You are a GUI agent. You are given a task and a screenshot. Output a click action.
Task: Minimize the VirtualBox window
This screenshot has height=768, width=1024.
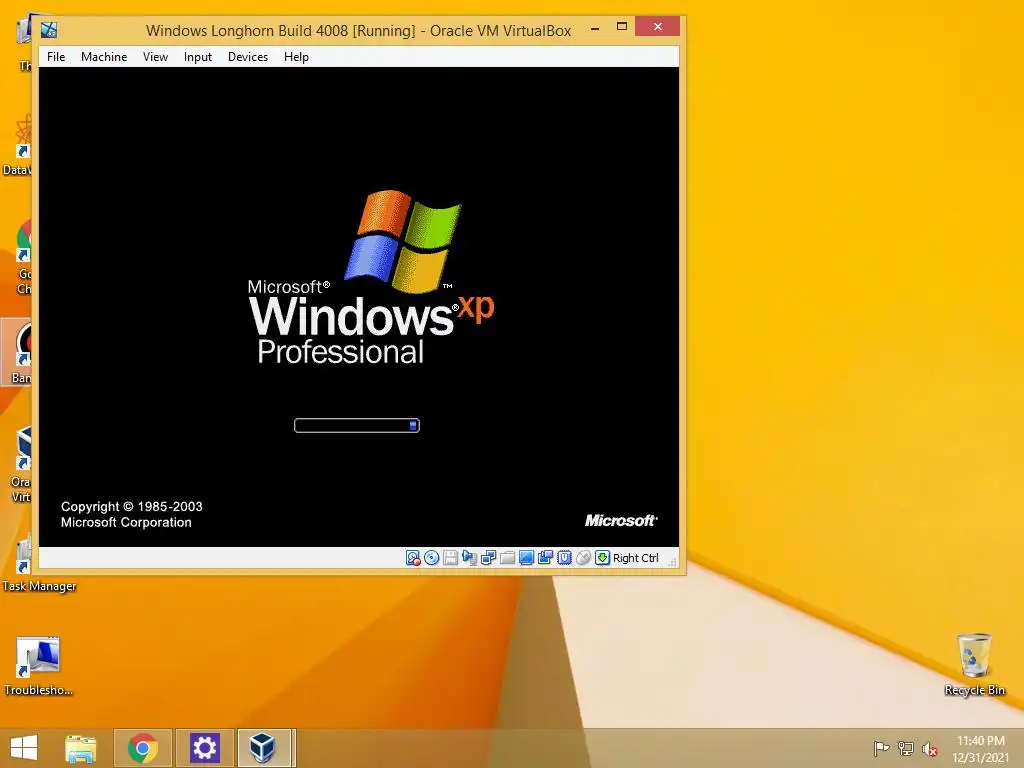tap(595, 28)
